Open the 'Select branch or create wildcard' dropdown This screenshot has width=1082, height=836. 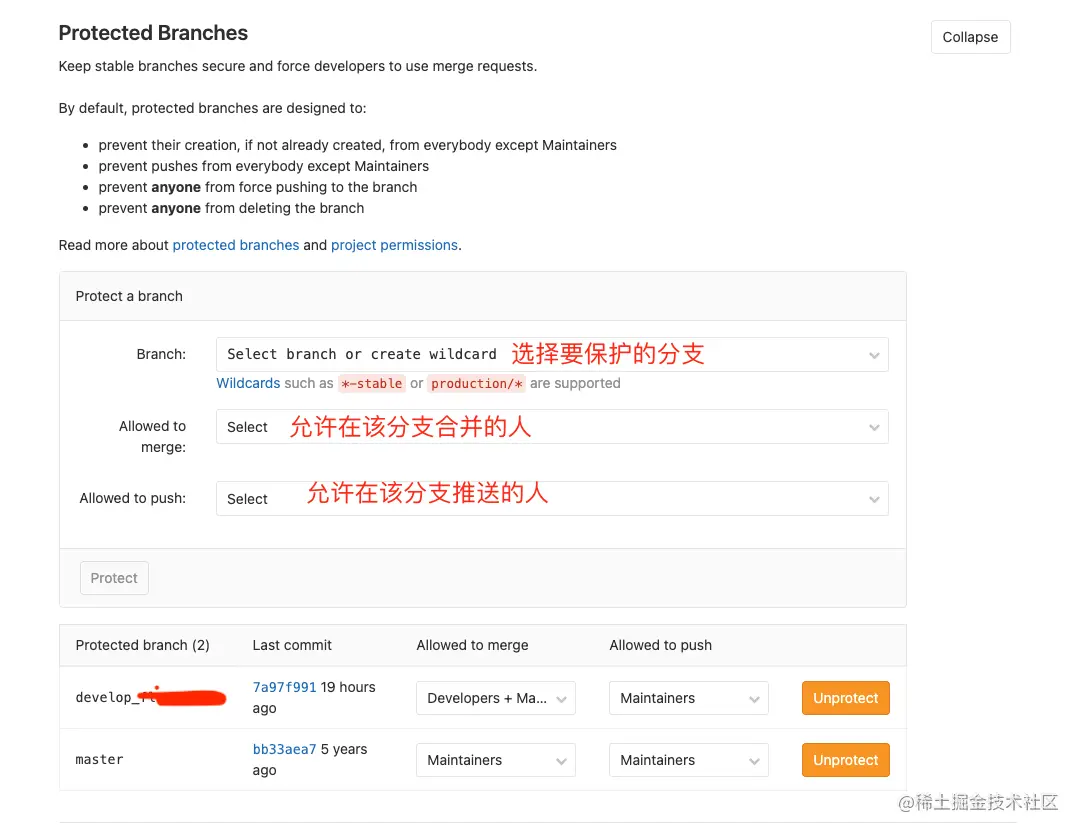click(552, 354)
